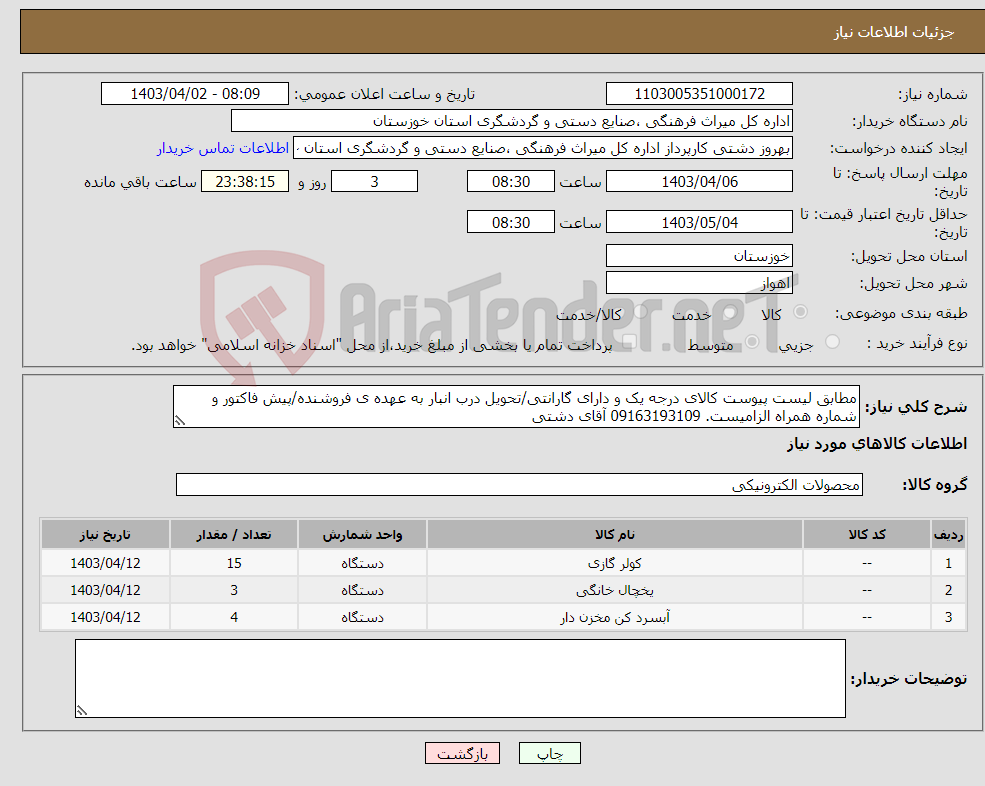Click the announcement date field 1403/04/02 - 08:09
985x786 pixels.
[195, 94]
